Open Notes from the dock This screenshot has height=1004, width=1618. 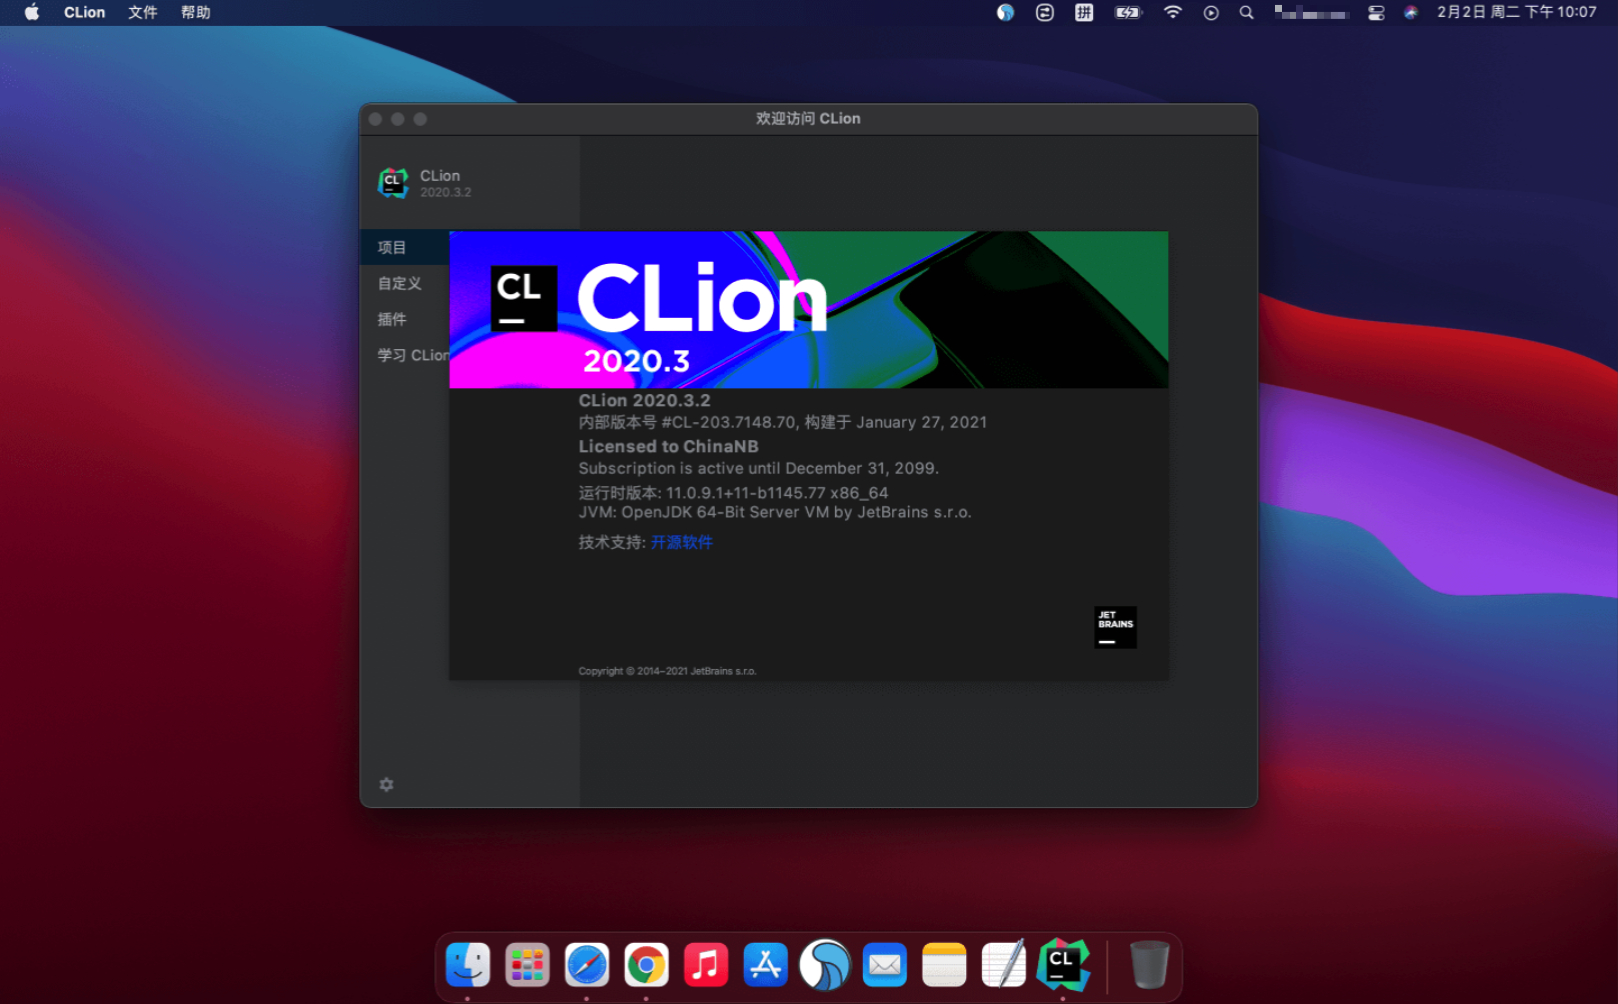click(x=944, y=965)
